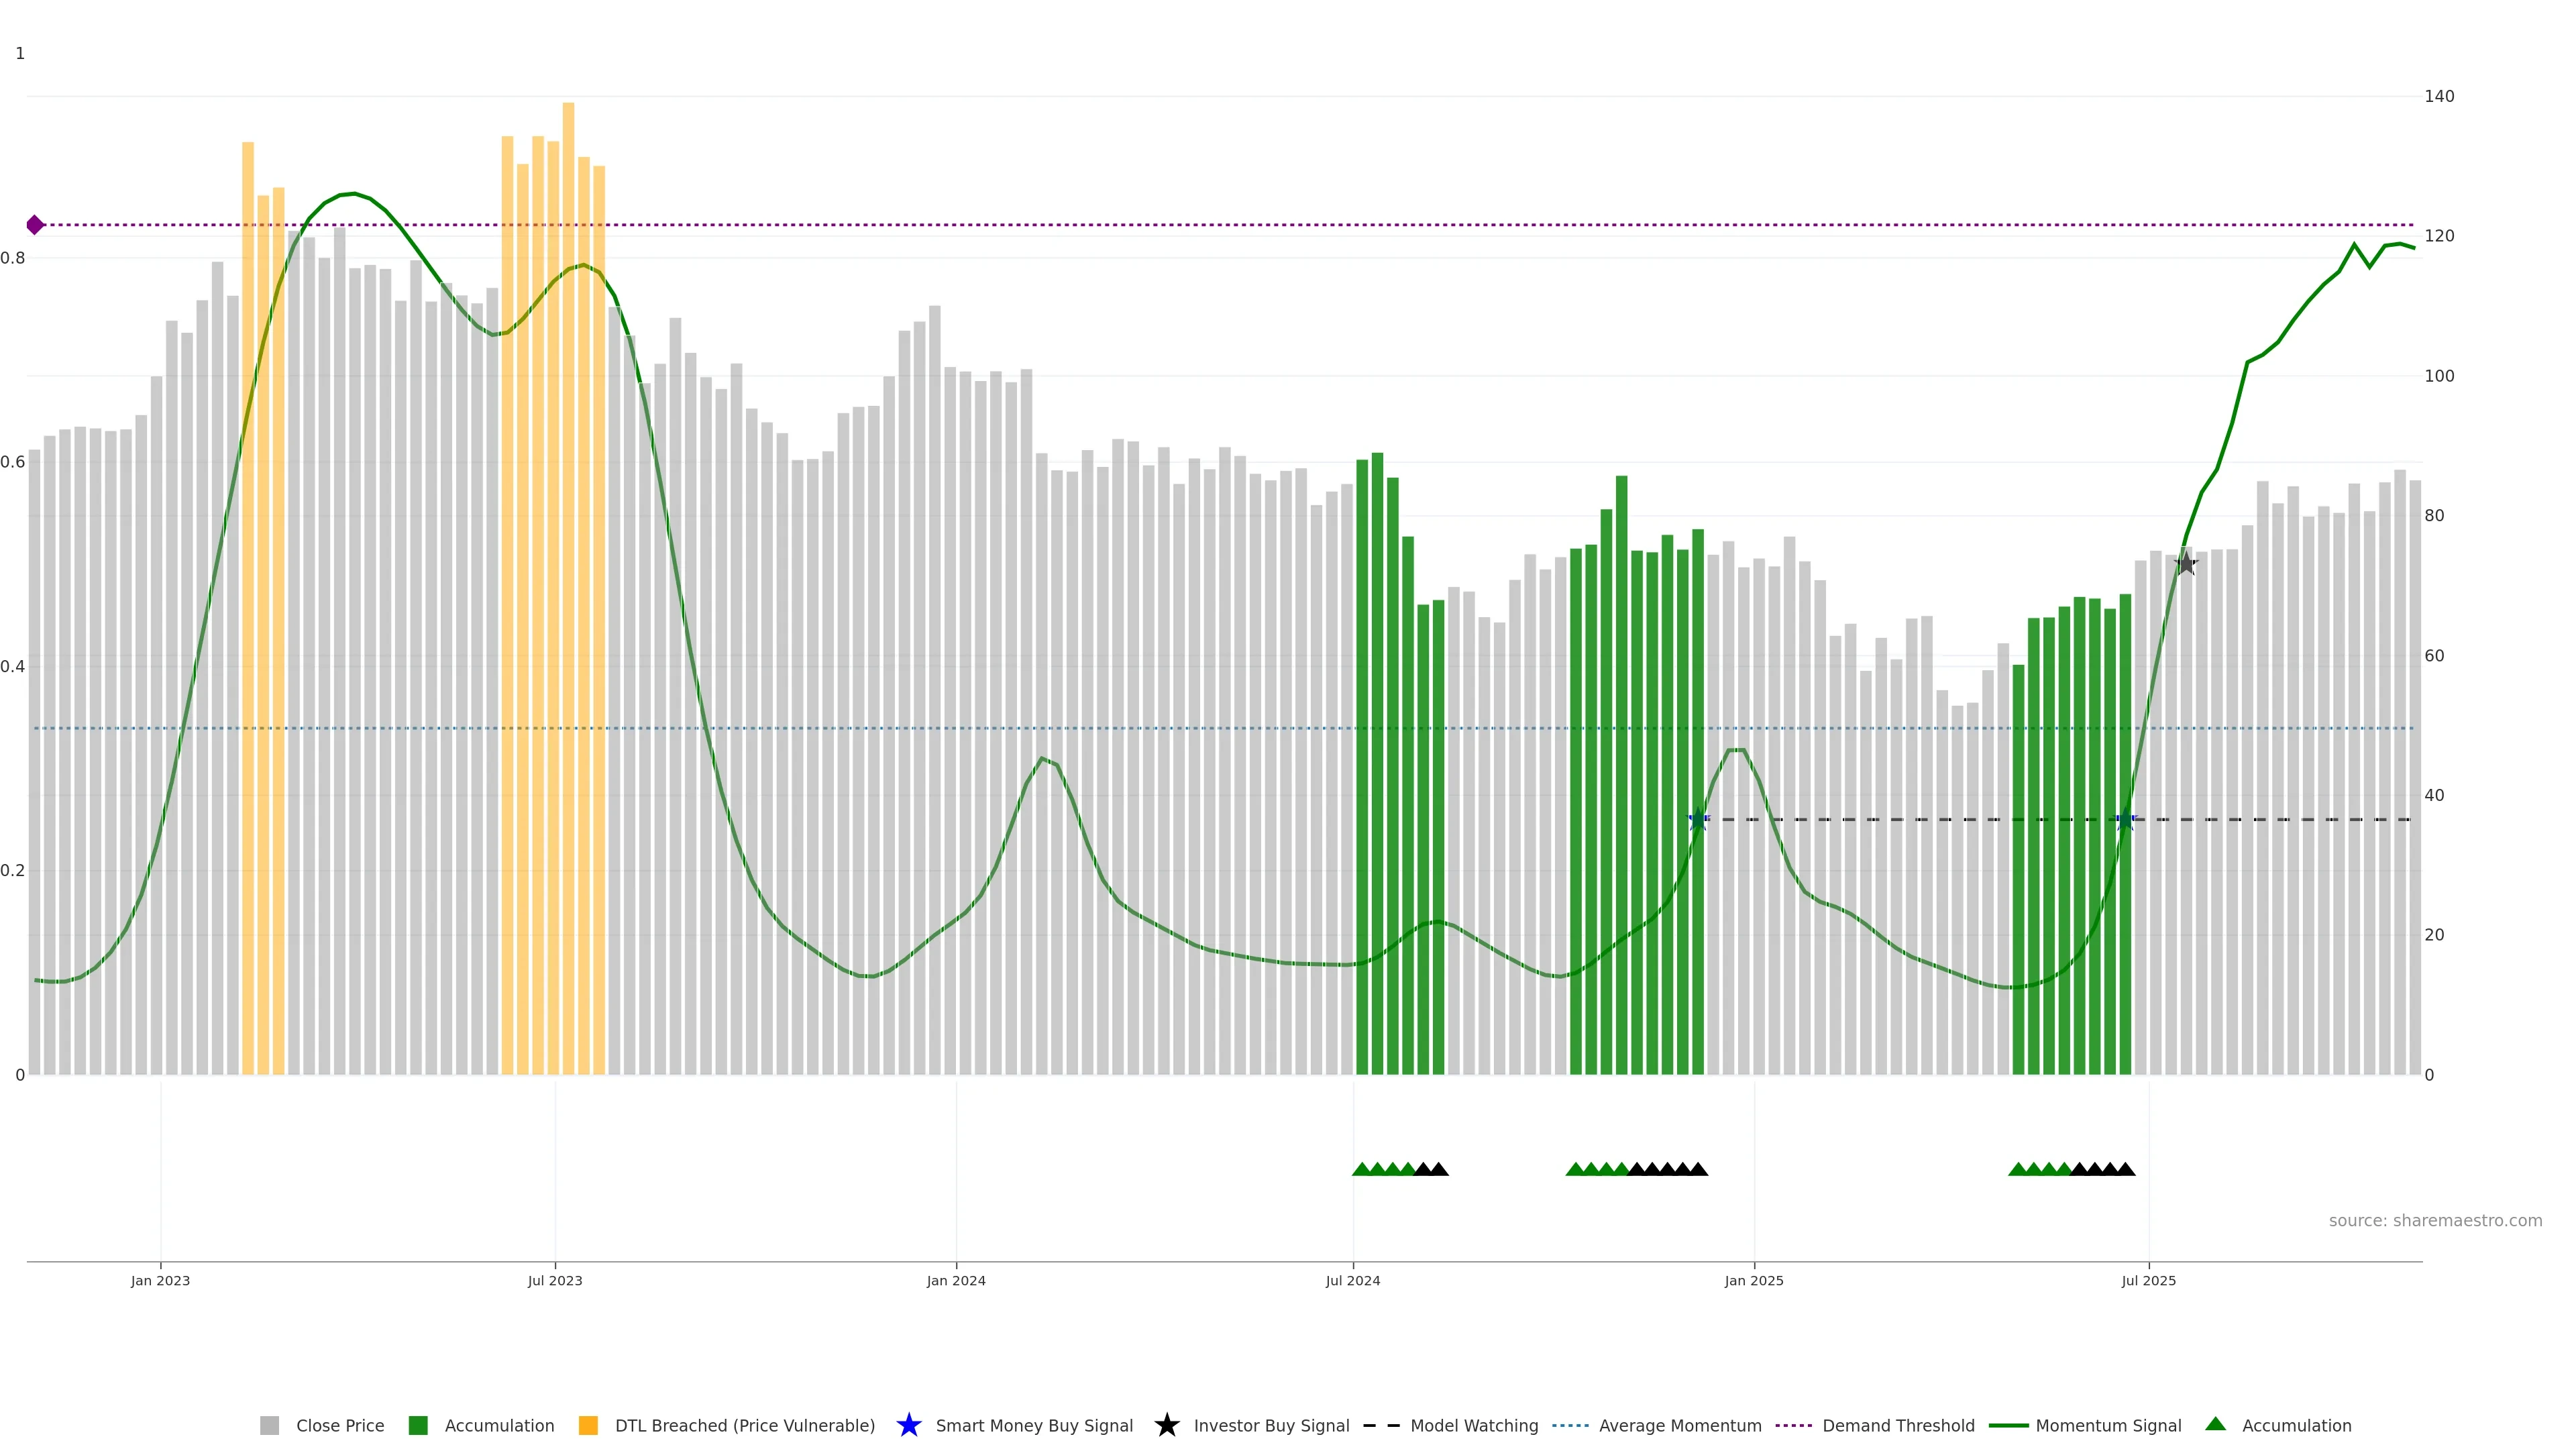Image resolution: width=2576 pixels, height=1449 pixels.
Task: Click the orange DTL Breached legend swatch
Action: pos(588,1425)
